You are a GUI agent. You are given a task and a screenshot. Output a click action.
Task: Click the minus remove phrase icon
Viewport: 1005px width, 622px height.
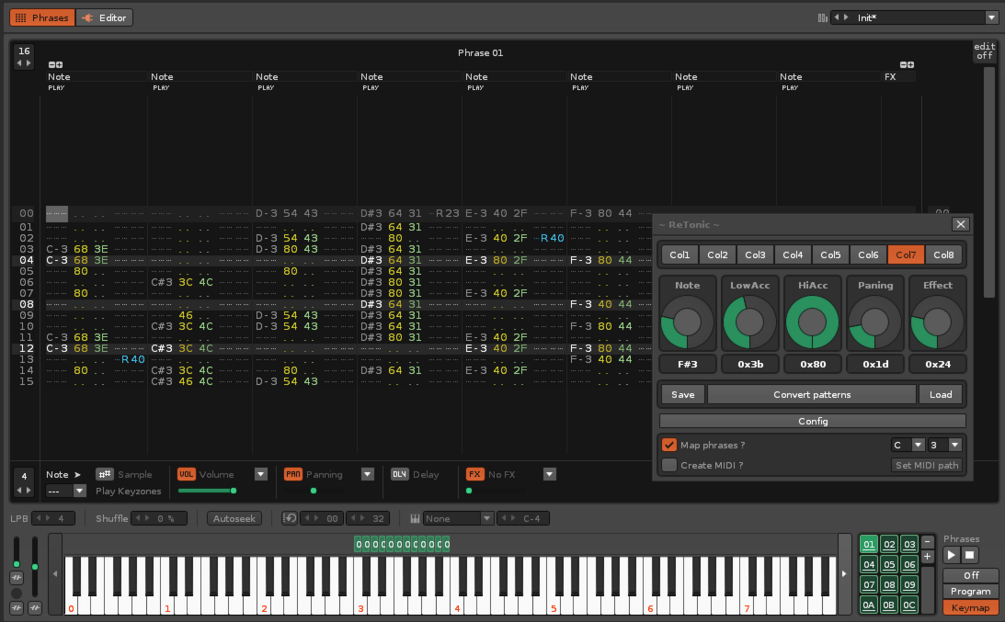927,542
